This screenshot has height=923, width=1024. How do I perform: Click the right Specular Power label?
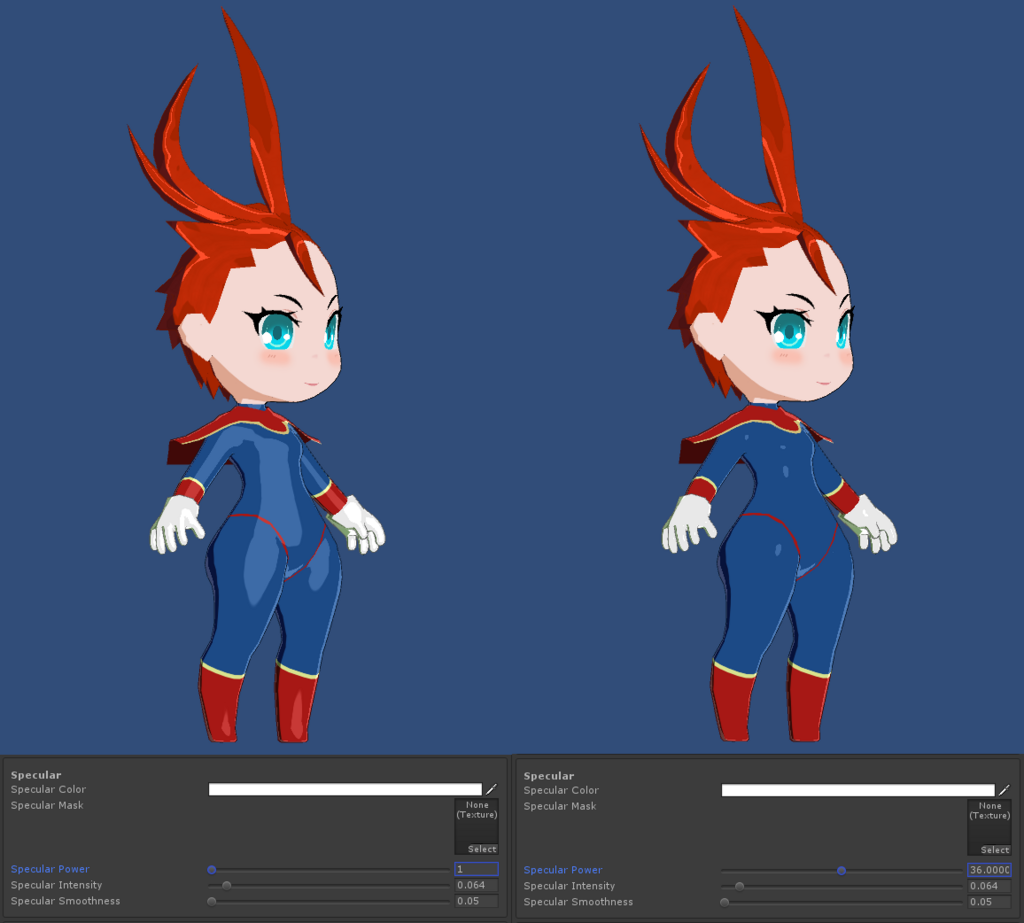(563, 869)
